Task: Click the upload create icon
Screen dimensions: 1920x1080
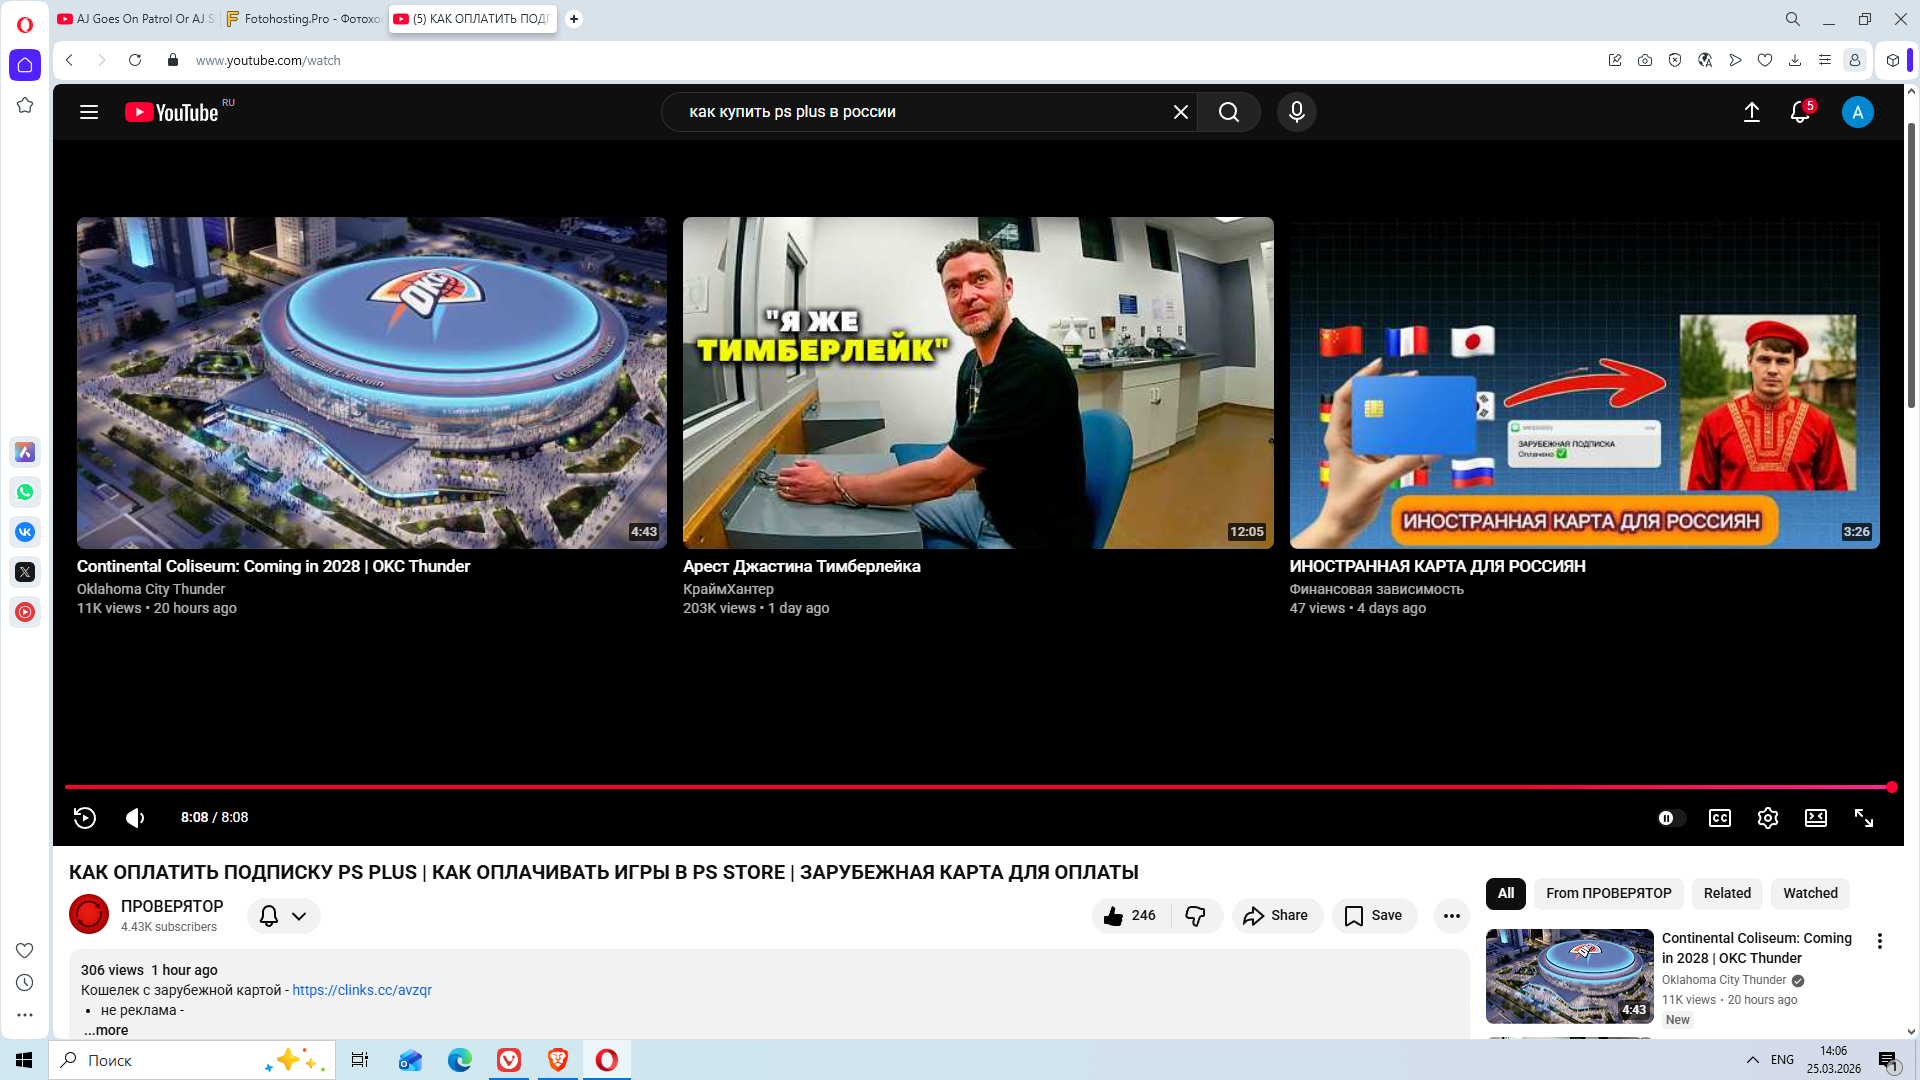Action: [1752, 112]
